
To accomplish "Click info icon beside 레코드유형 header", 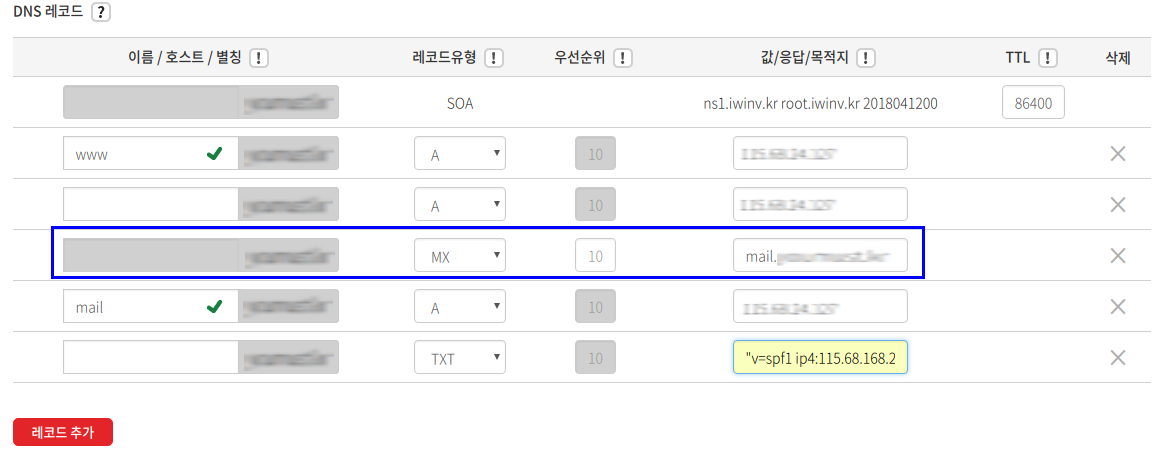I will pyautogui.click(x=493, y=58).
